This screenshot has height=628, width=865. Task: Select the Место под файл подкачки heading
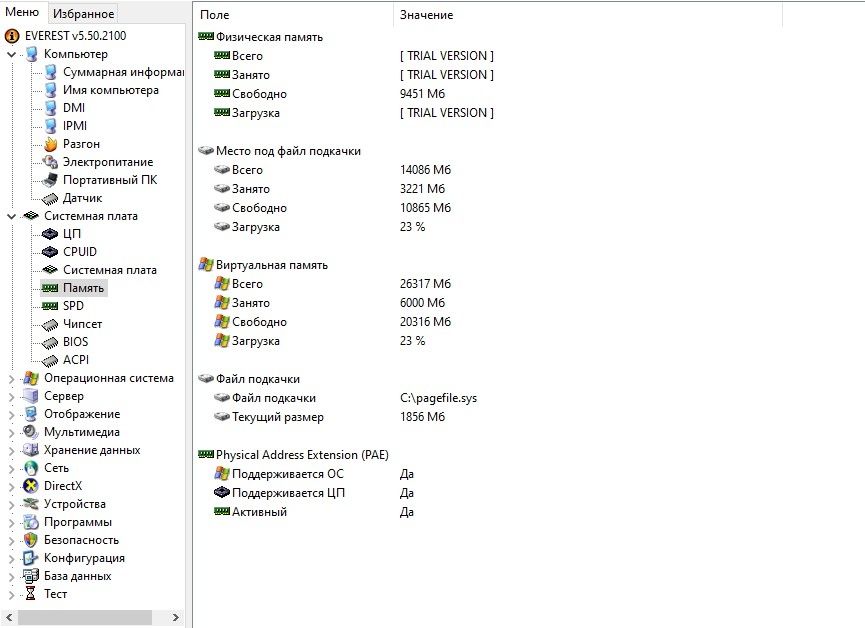pyautogui.click(x=288, y=151)
